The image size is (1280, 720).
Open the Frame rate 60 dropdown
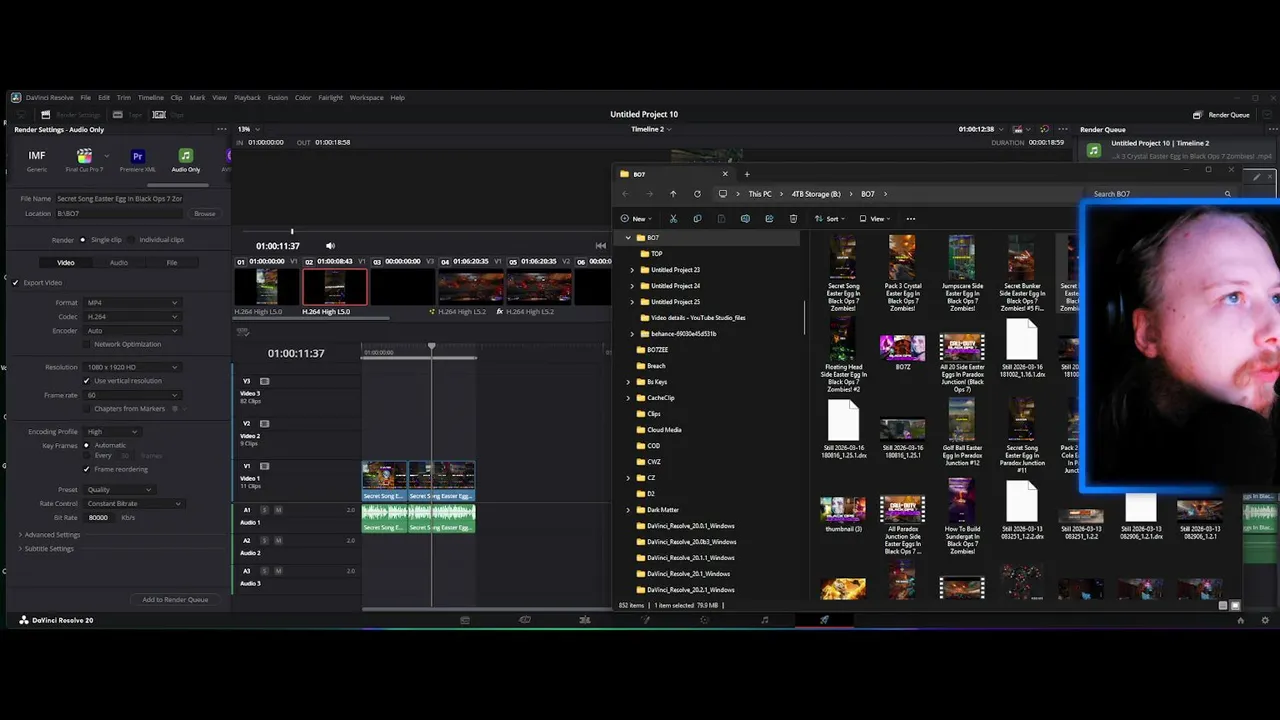coord(132,395)
